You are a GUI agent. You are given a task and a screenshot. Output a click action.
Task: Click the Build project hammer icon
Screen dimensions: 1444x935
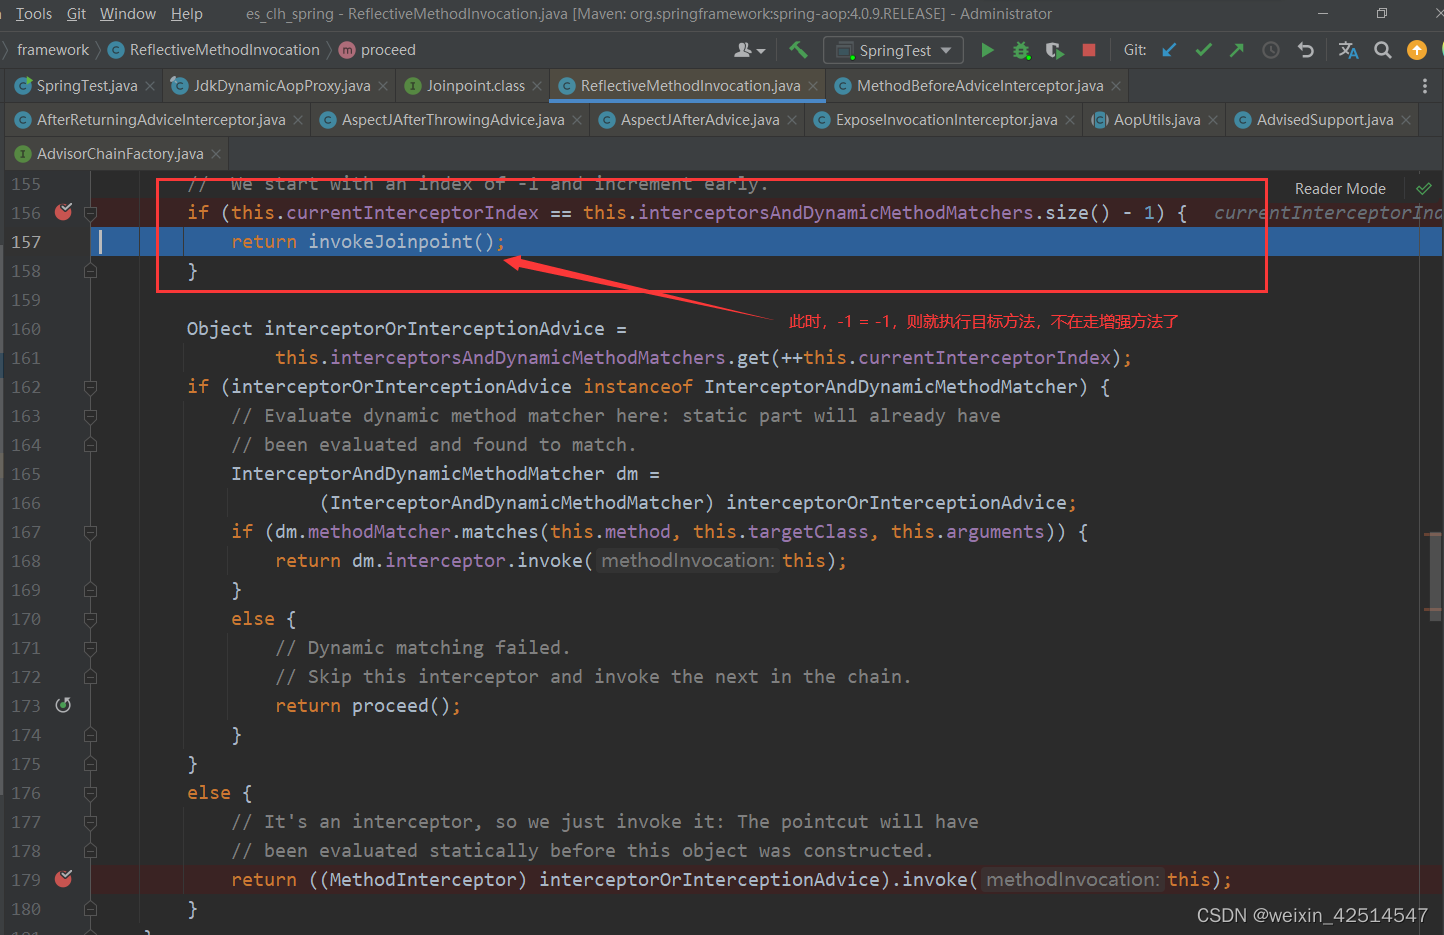pos(798,50)
